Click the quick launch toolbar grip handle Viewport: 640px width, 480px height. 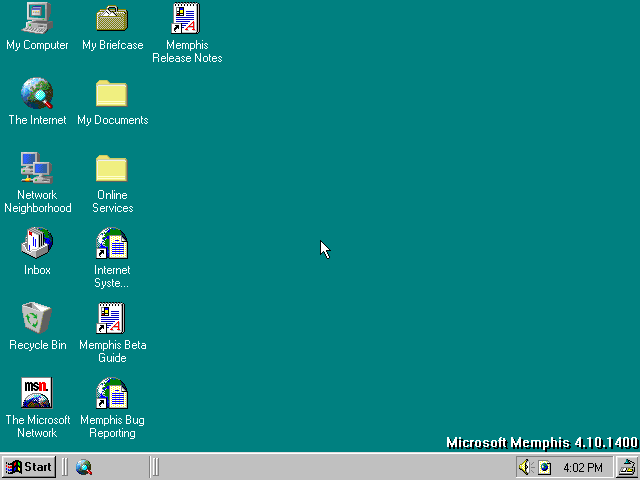64,467
